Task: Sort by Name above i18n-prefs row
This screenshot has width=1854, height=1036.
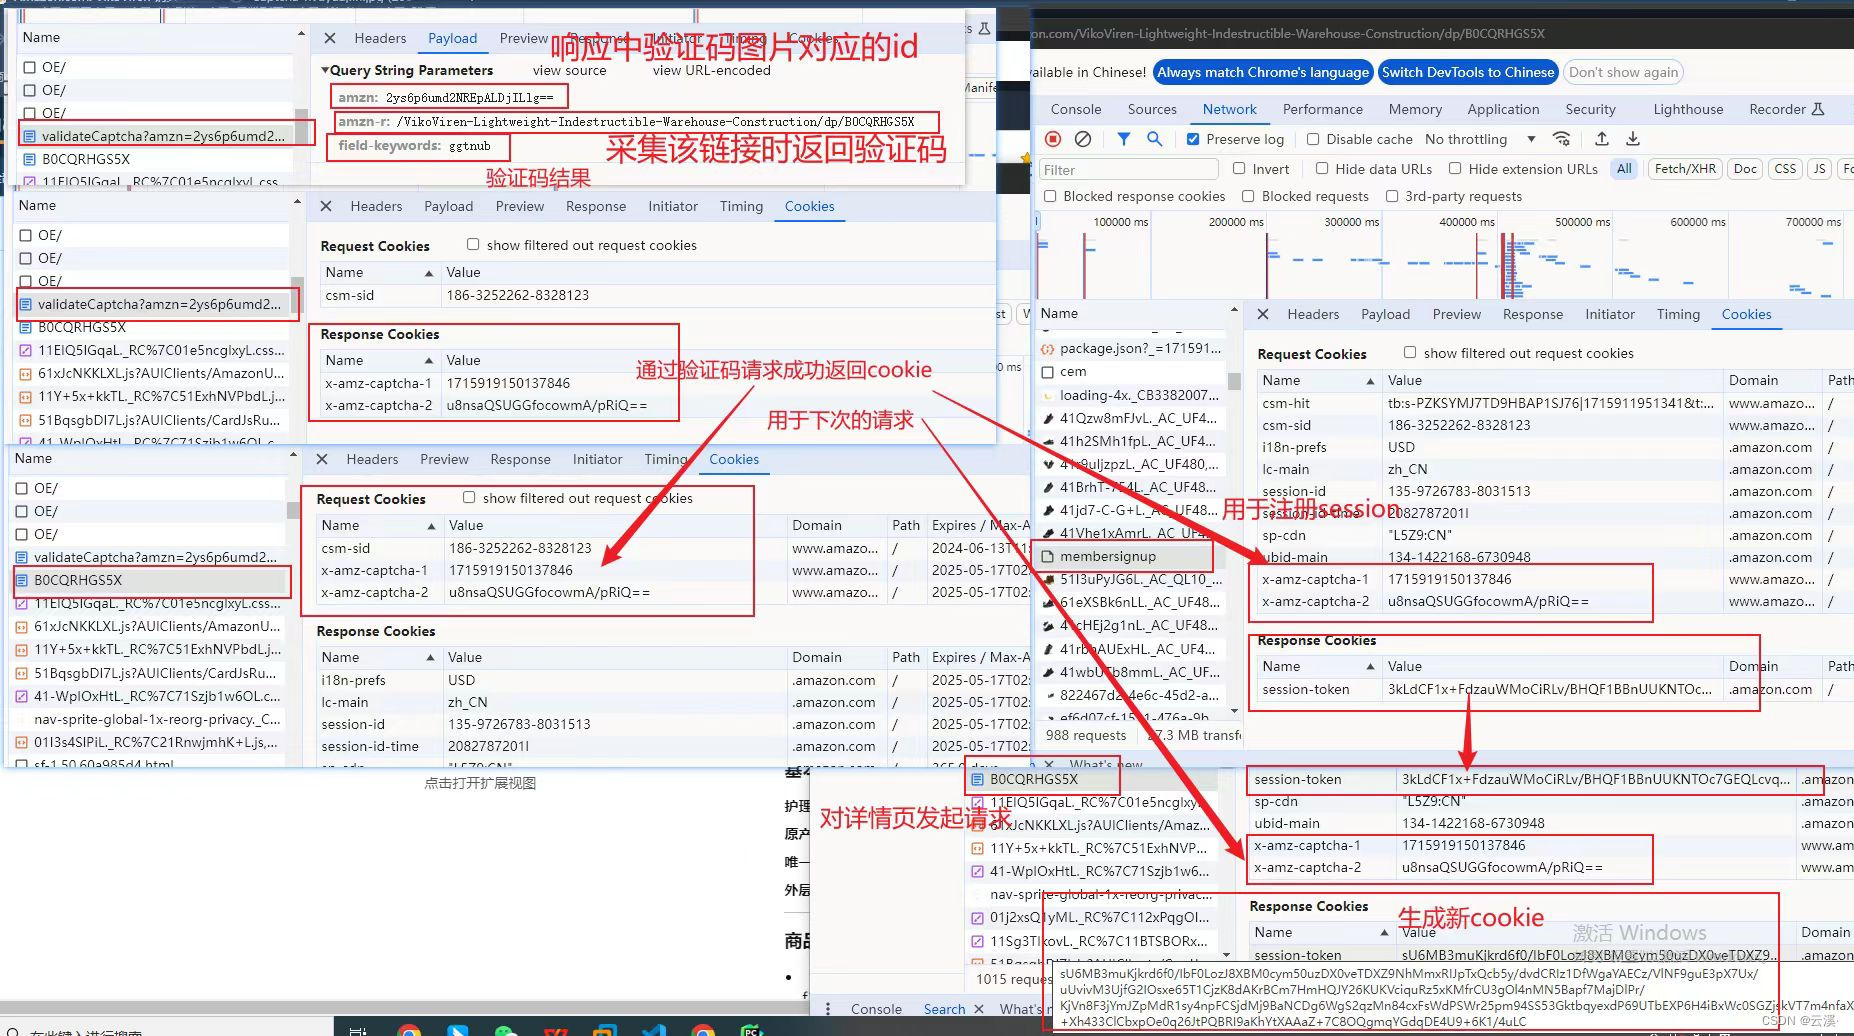Action: click(378, 657)
